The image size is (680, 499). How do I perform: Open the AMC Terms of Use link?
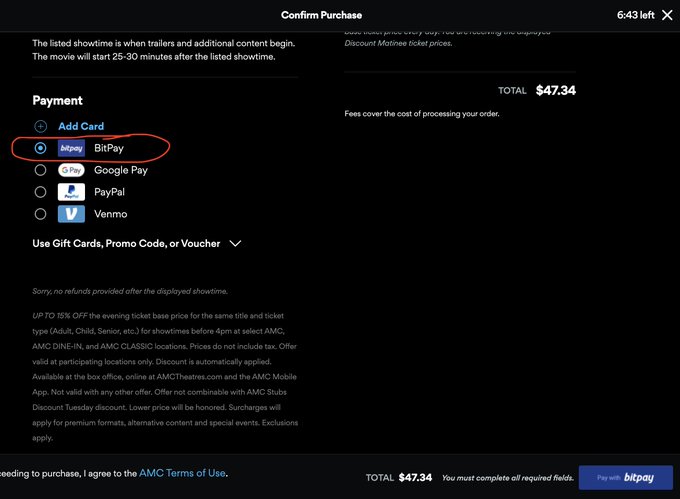182,473
